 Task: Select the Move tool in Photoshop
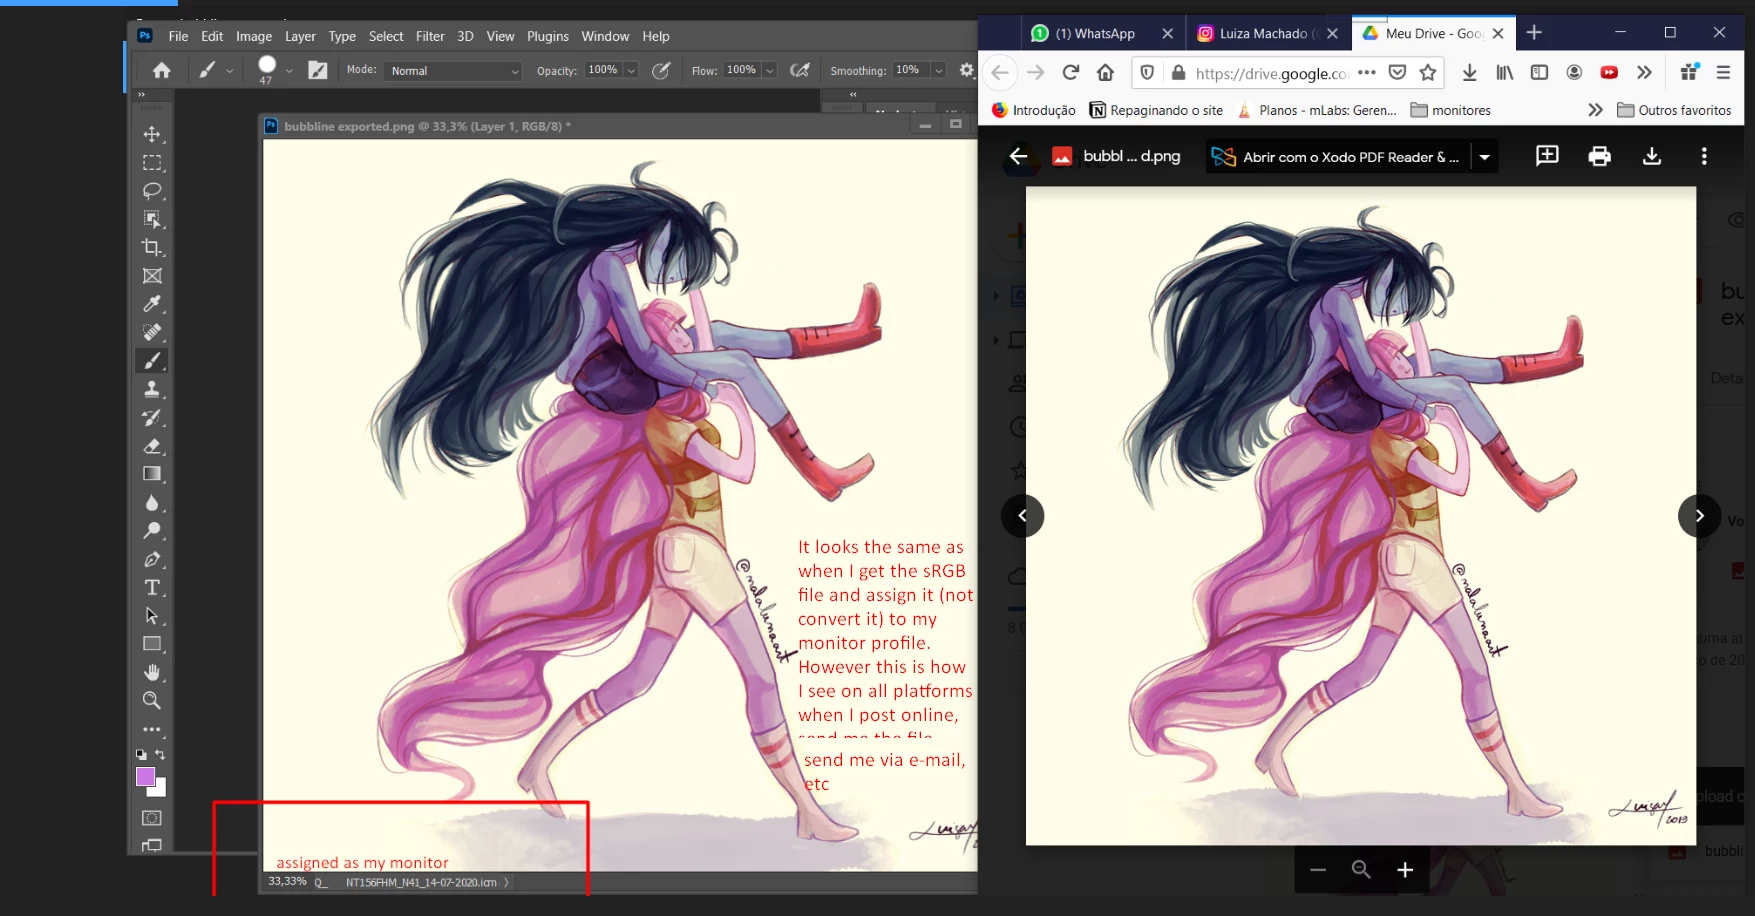click(x=152, y=134)
